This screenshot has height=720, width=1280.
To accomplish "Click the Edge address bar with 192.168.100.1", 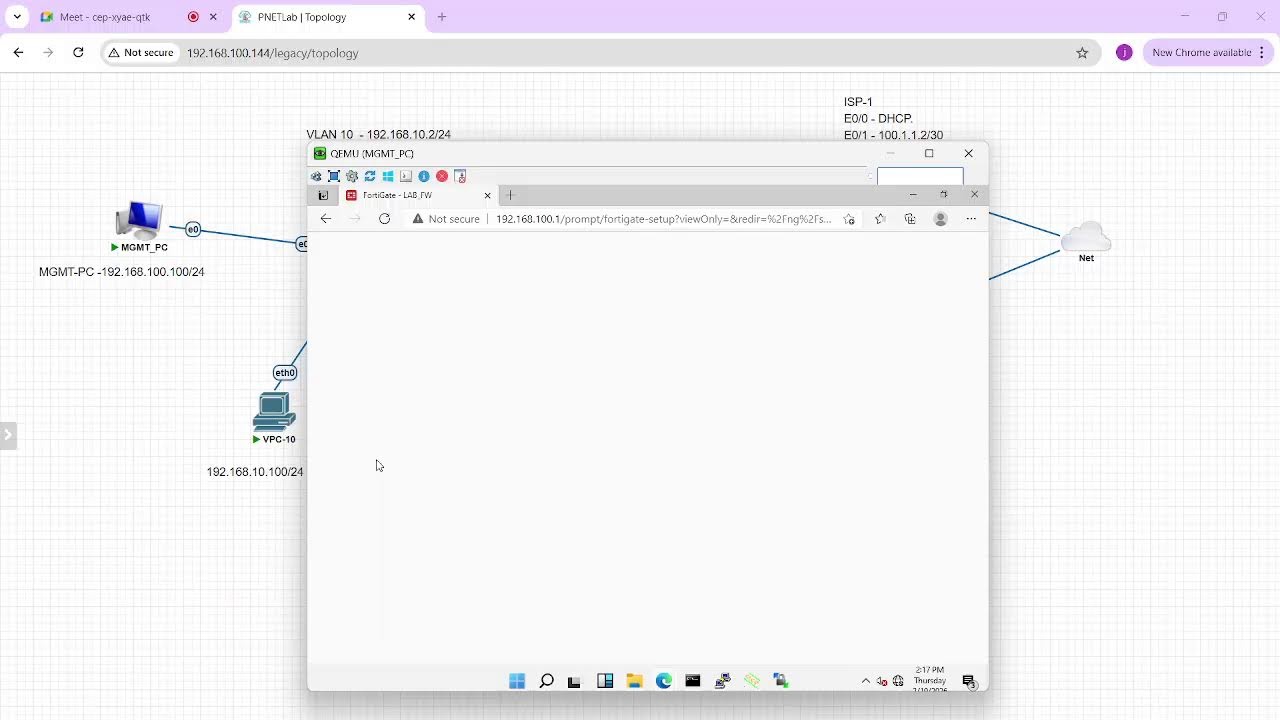I will pyautogui.click(x=635, y=219).
